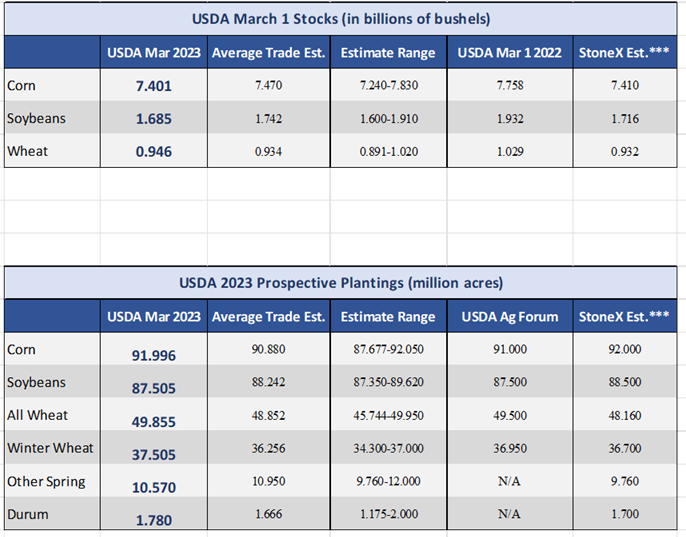Select the soybean plantings value 87.505
This screenshot has width=686, height=537.
pos(153,388)
